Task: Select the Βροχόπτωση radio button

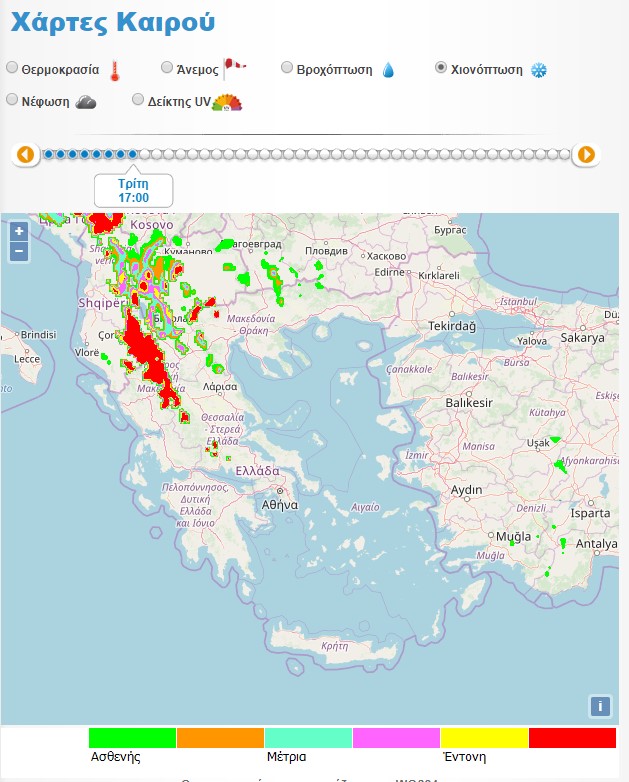Action: [x=287, y=67]
